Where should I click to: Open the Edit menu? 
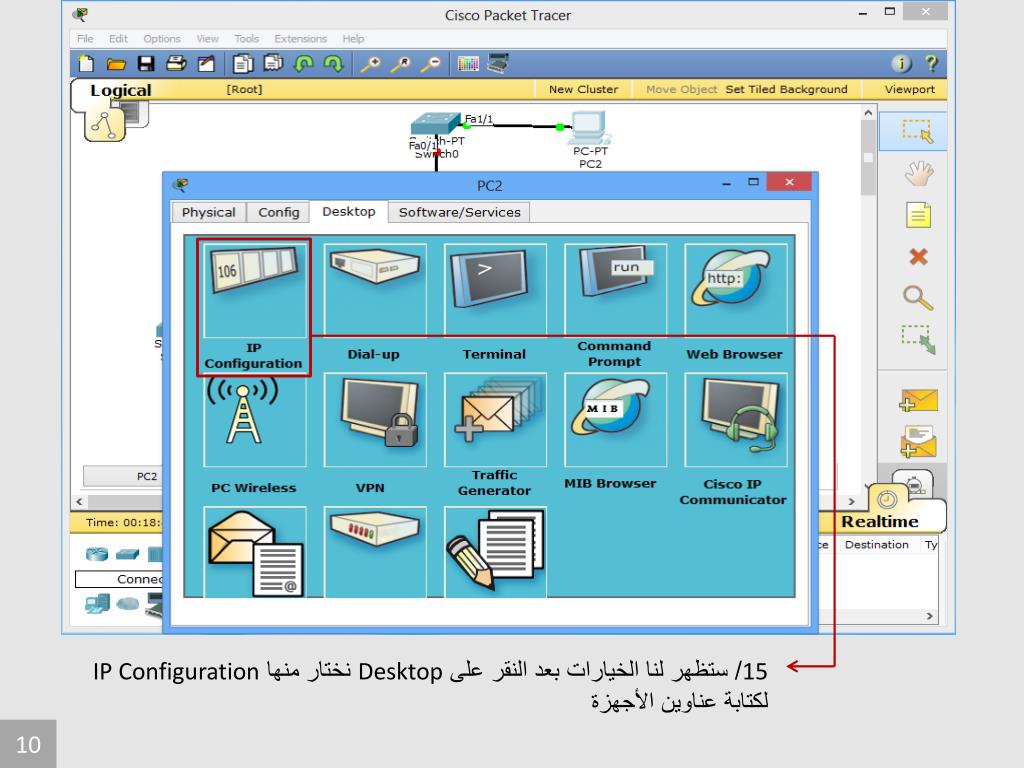coord(118,39)
